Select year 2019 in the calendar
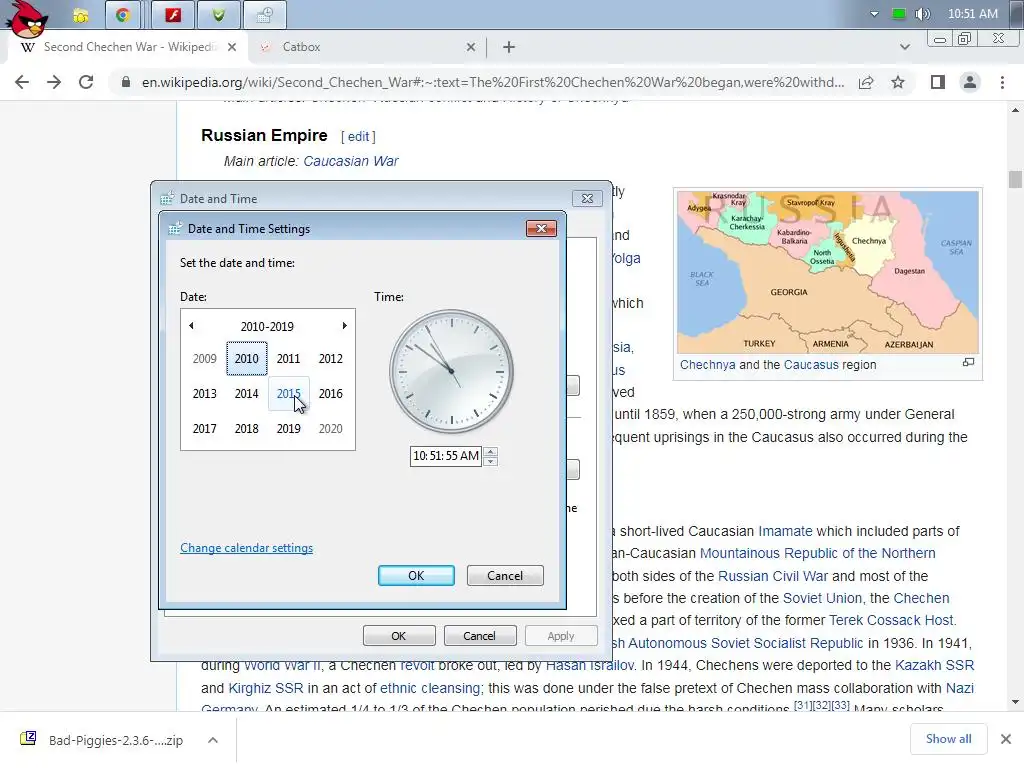Viewport: 1024px width, 768px height. pos(289,429)
